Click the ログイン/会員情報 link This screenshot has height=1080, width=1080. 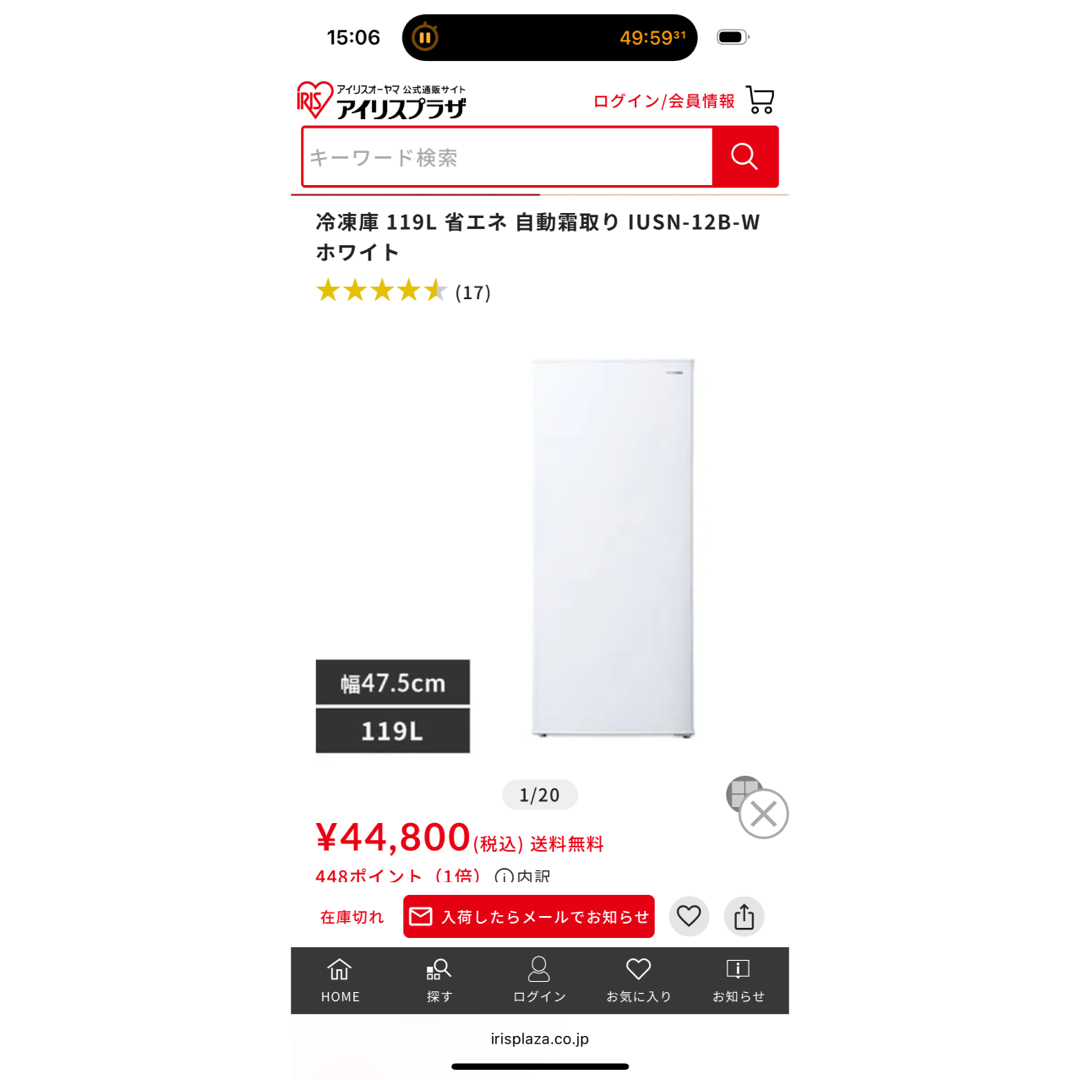click(664, 101)
